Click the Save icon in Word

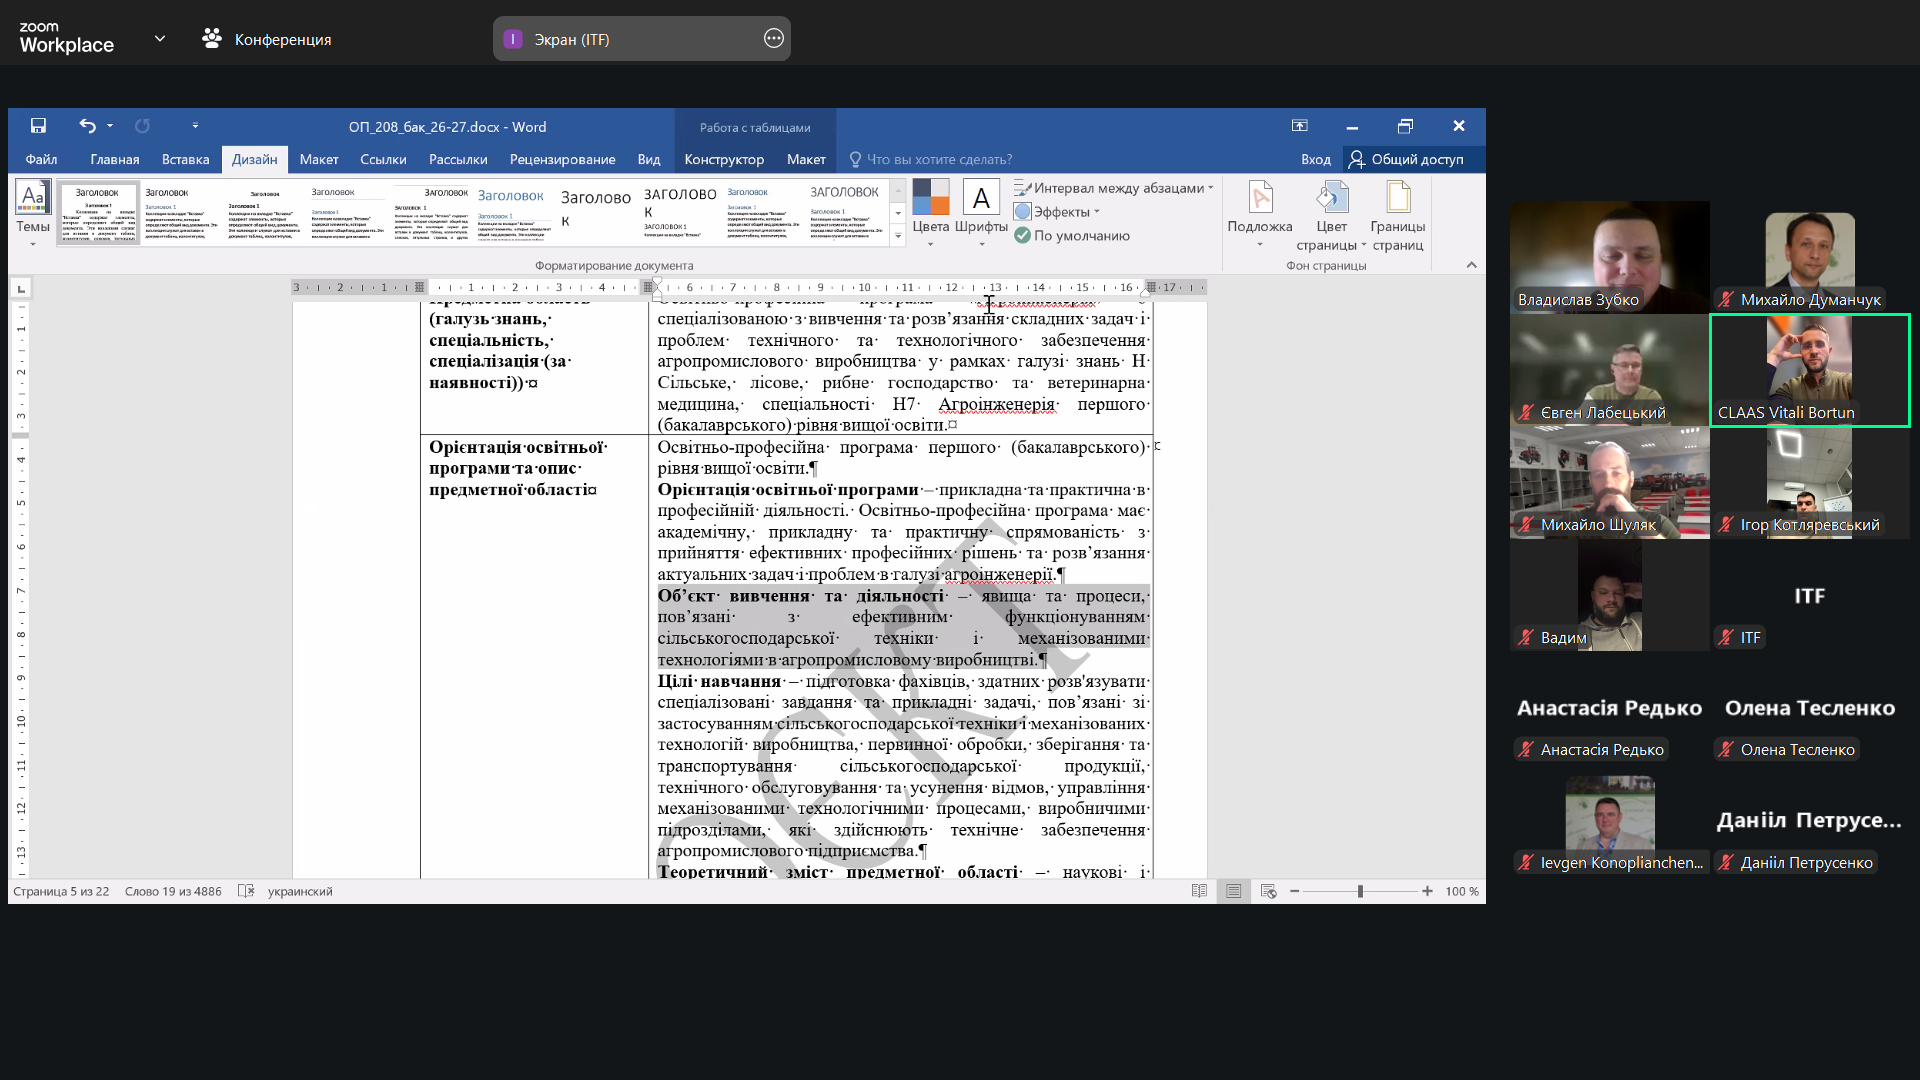pyautogui.click(x=38, y=126)
